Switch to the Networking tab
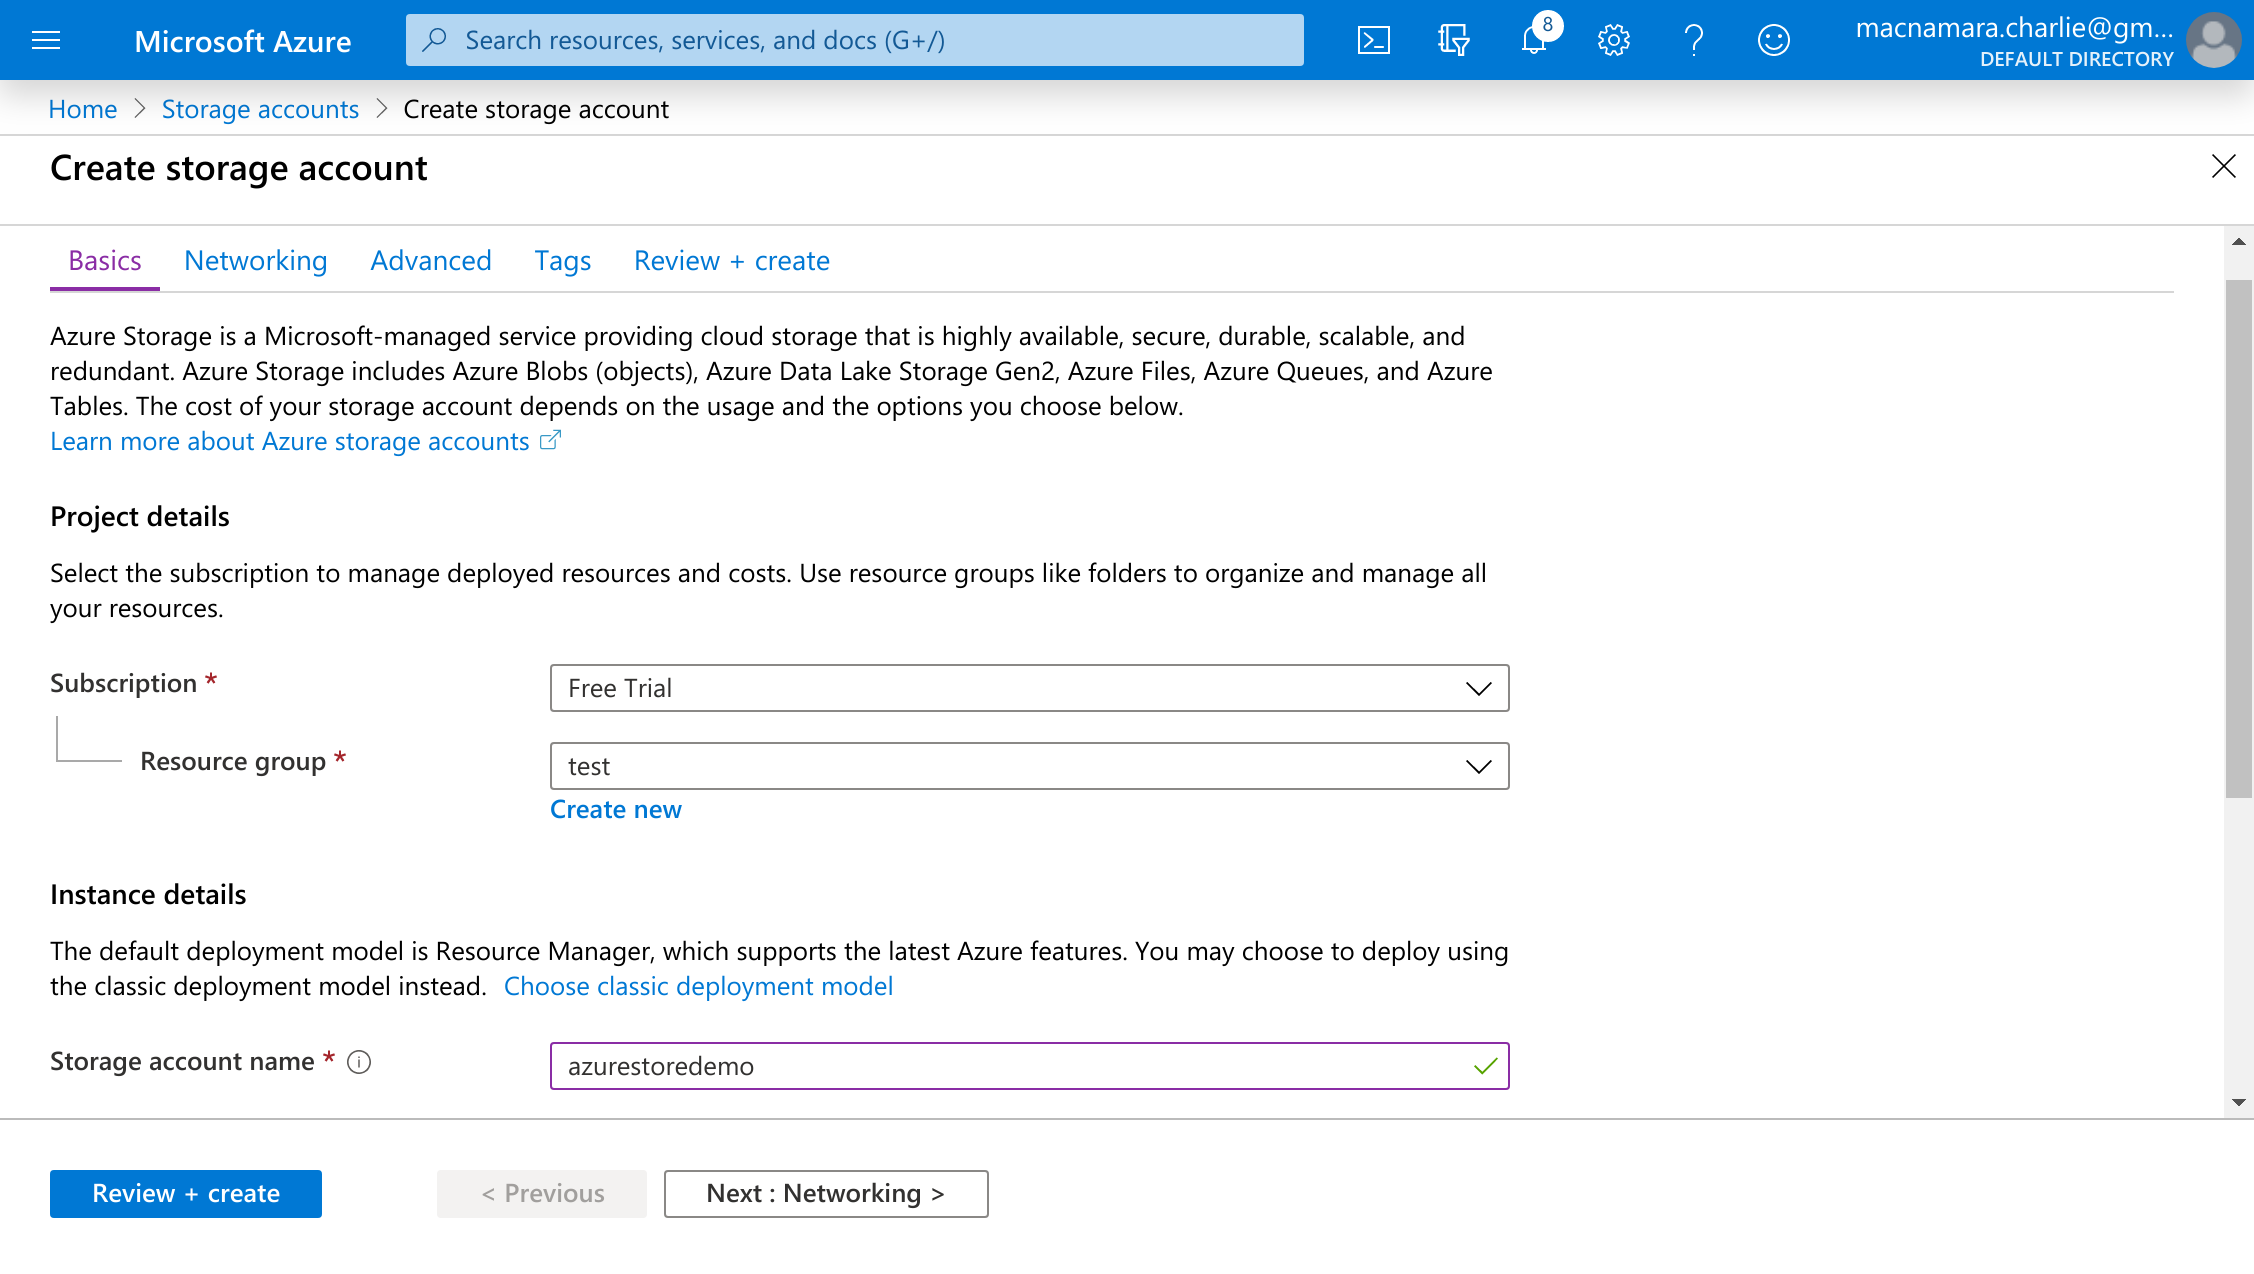The image size is (2254, 1274). point(256,260)
